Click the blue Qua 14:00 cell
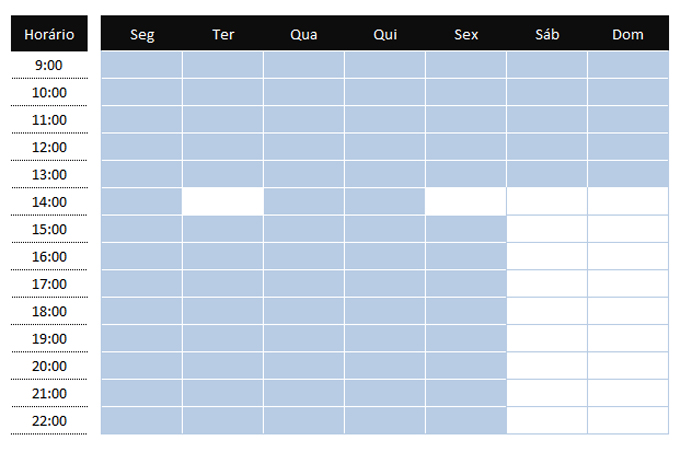 point(304,201)
